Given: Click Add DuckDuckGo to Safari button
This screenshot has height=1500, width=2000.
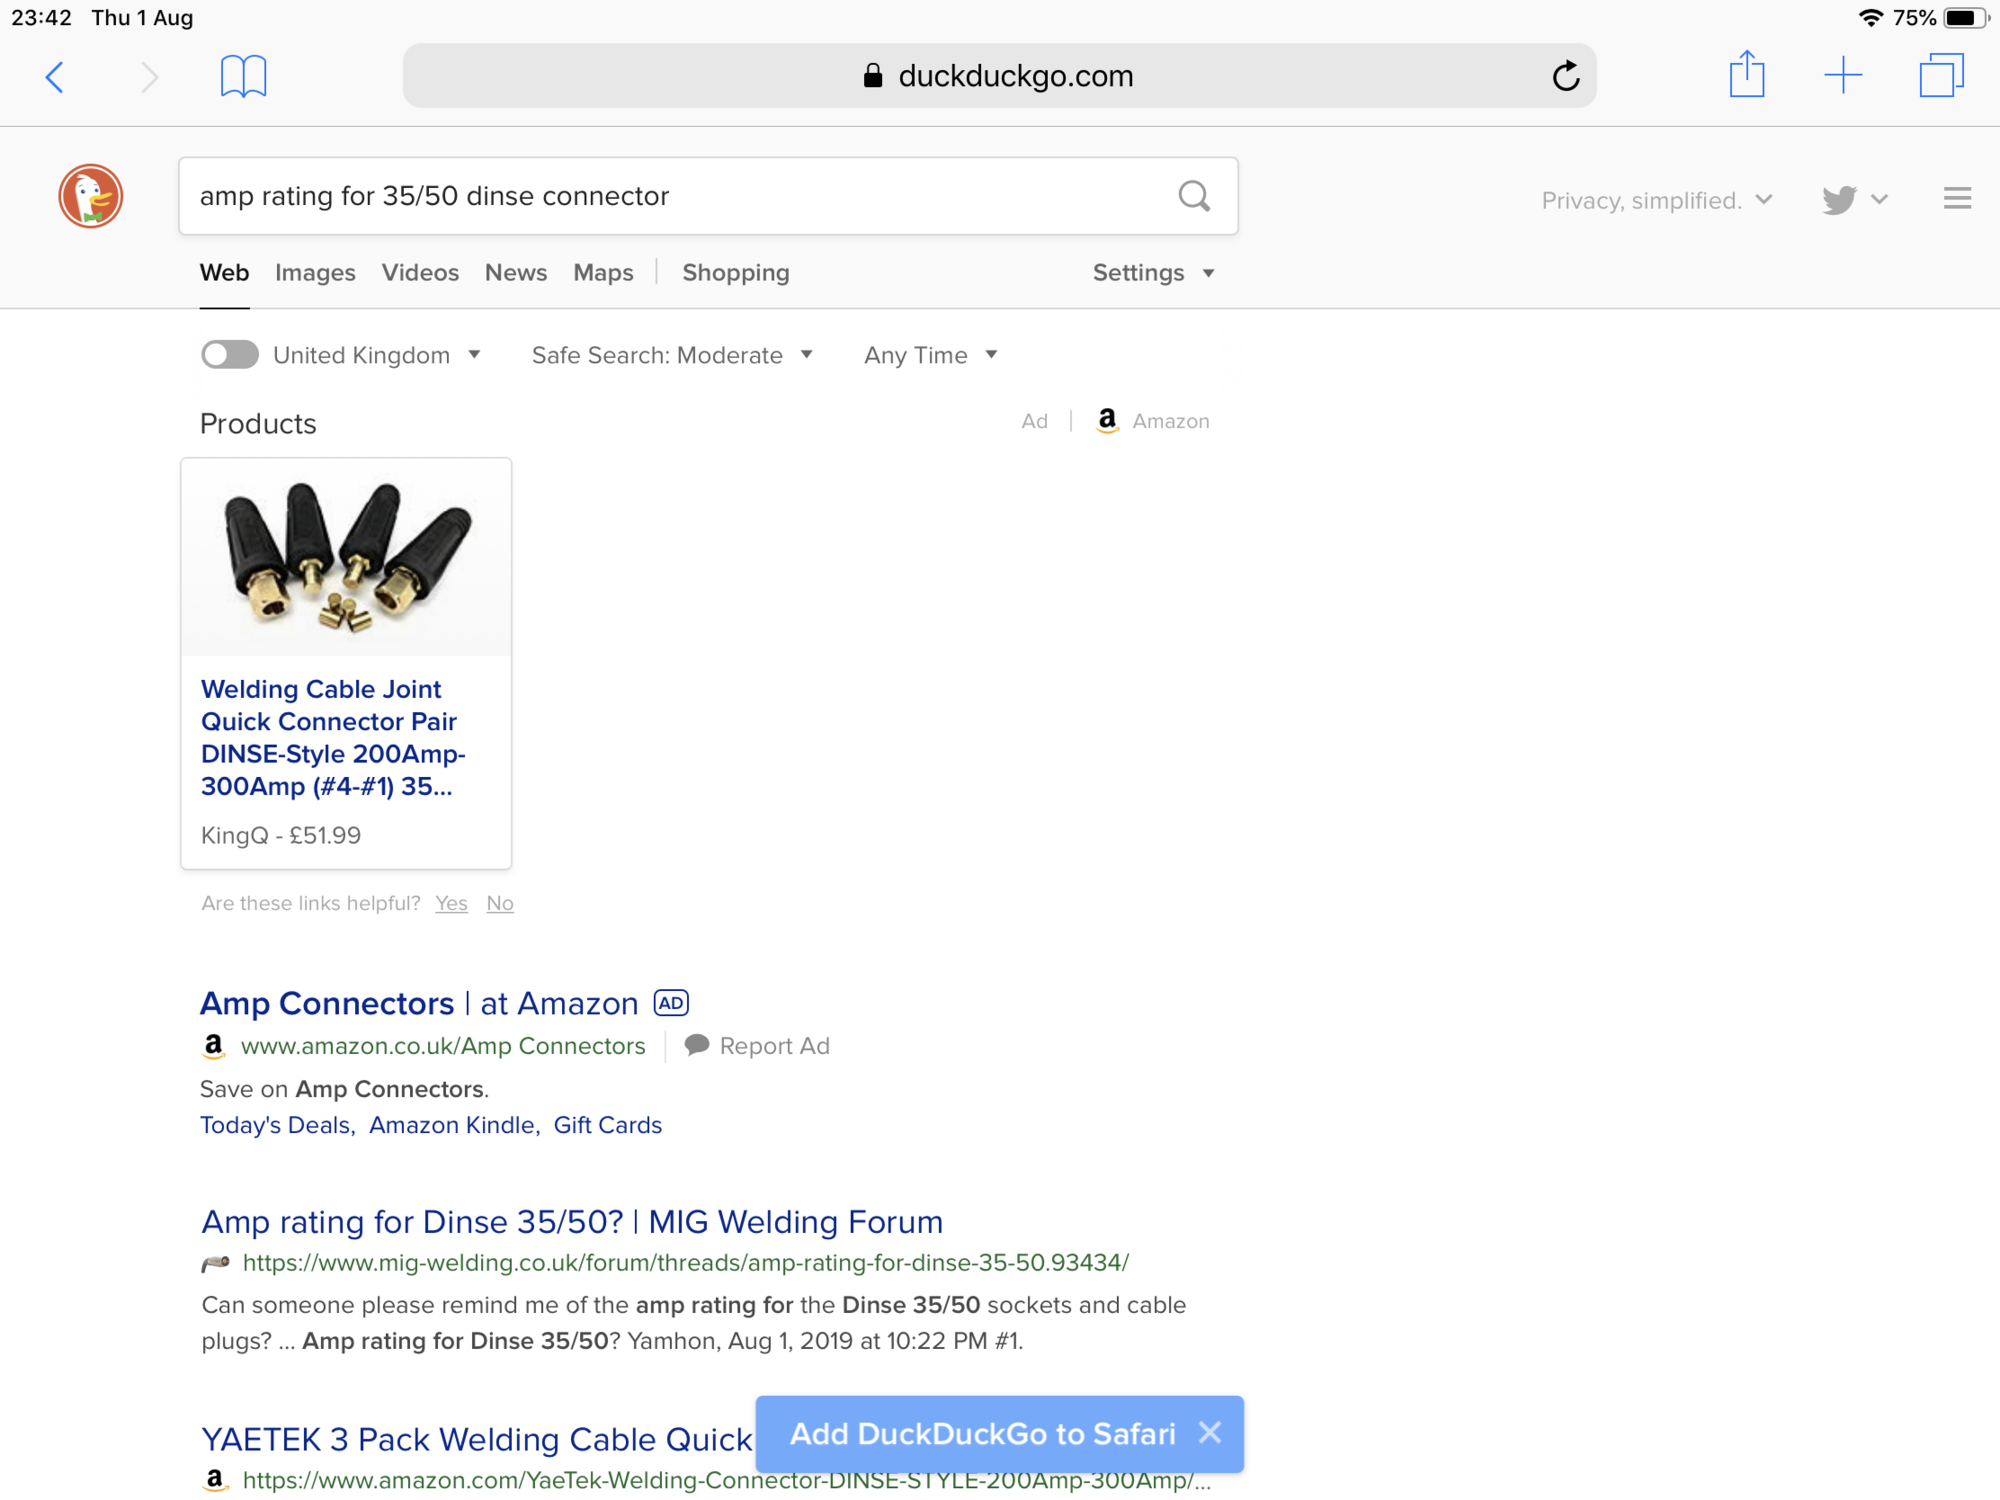Looking at the screenshot, I should [x=982, y=1434].
